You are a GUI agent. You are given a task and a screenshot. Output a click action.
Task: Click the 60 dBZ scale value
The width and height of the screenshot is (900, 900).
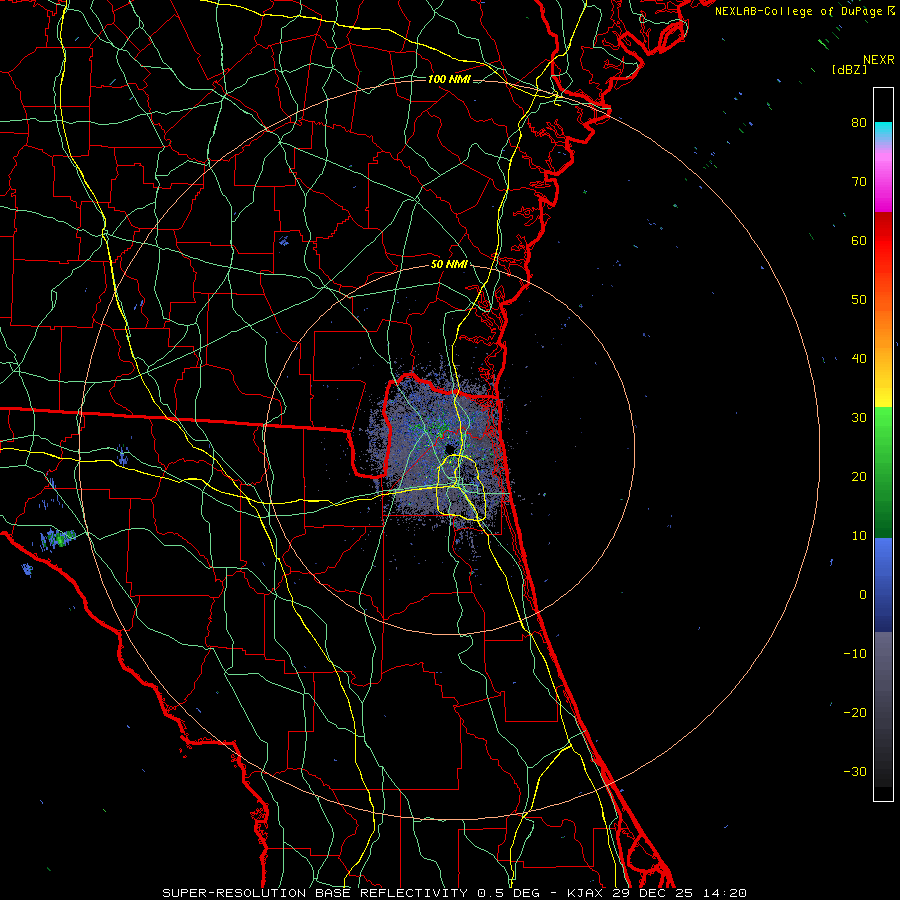click(x=859, y=241)
